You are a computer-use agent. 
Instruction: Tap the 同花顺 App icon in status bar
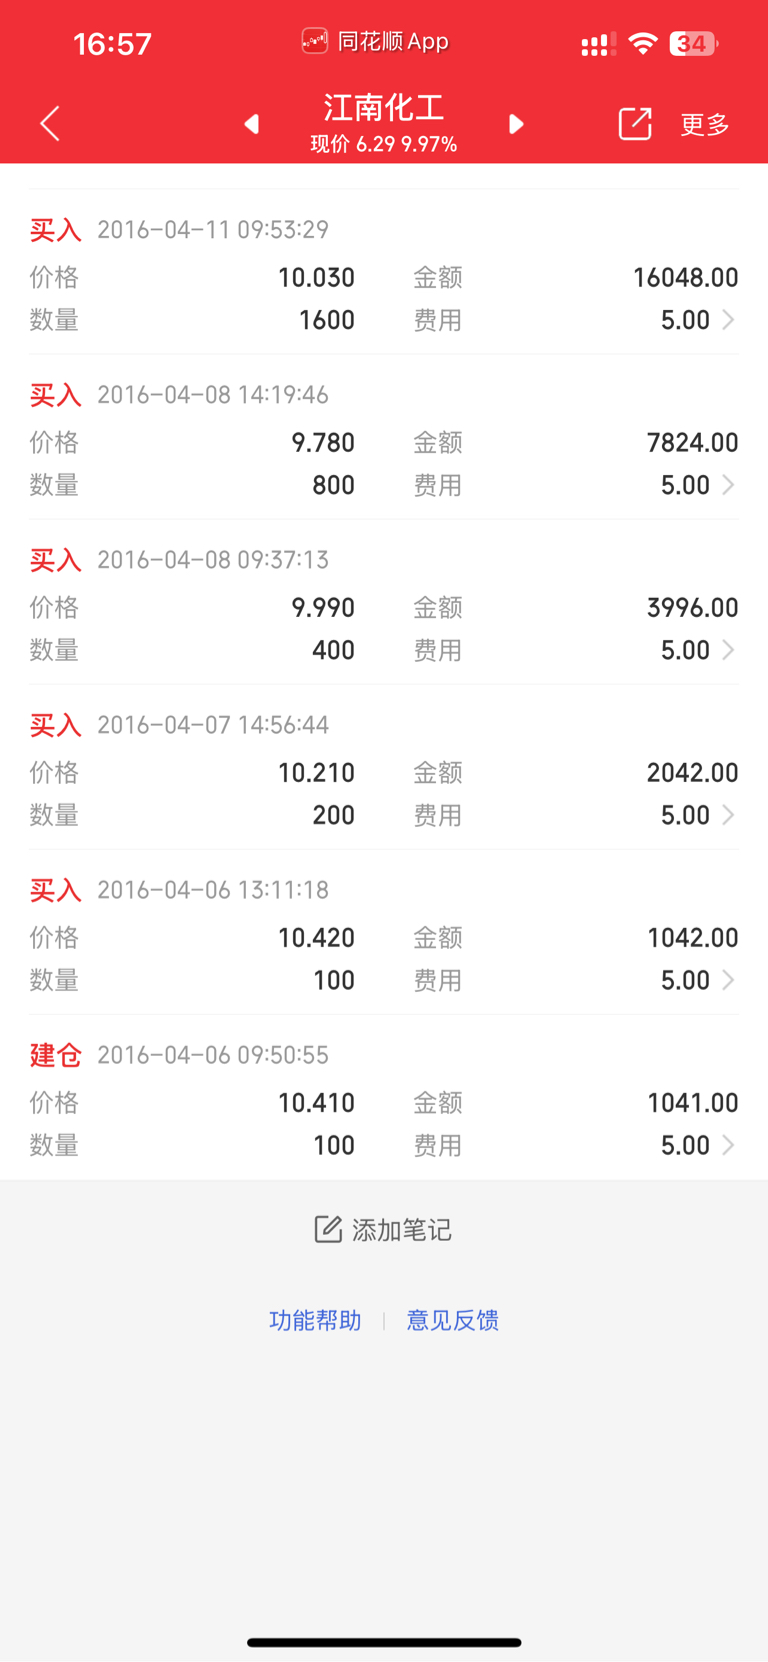315,41
